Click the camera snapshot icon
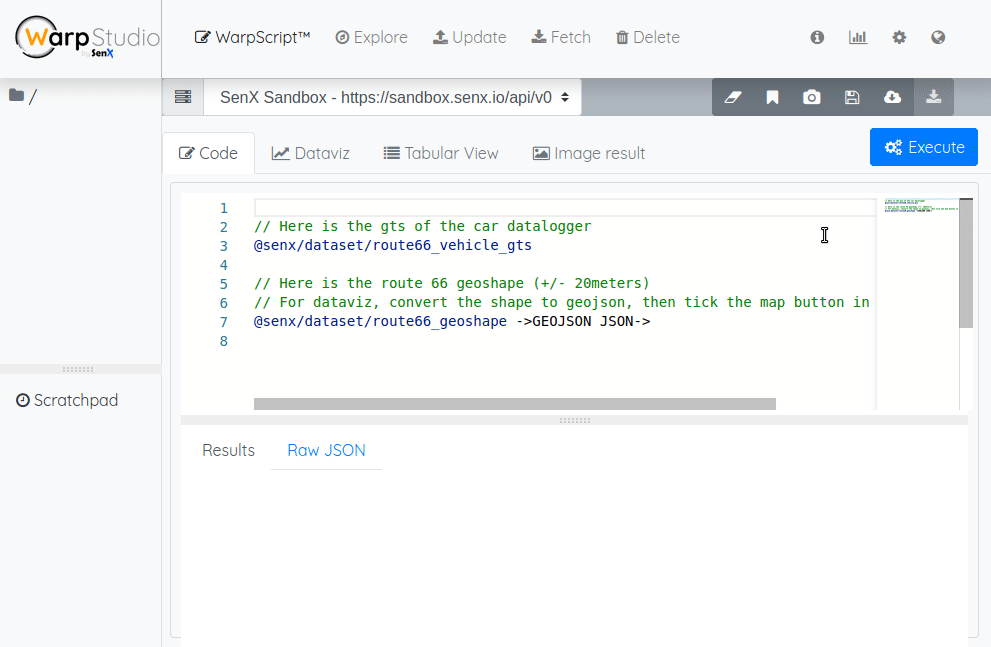 [x=812, y=97]
